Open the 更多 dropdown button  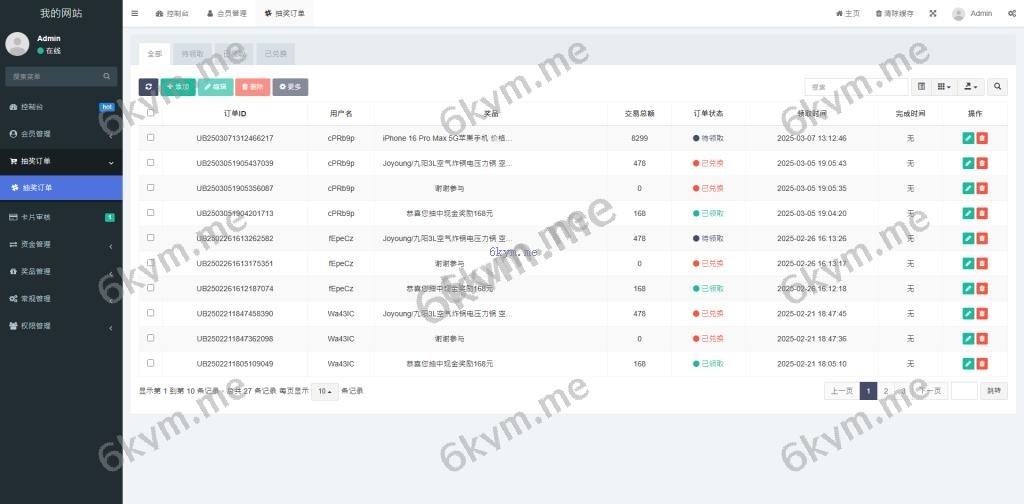click(x=291, y=87)
